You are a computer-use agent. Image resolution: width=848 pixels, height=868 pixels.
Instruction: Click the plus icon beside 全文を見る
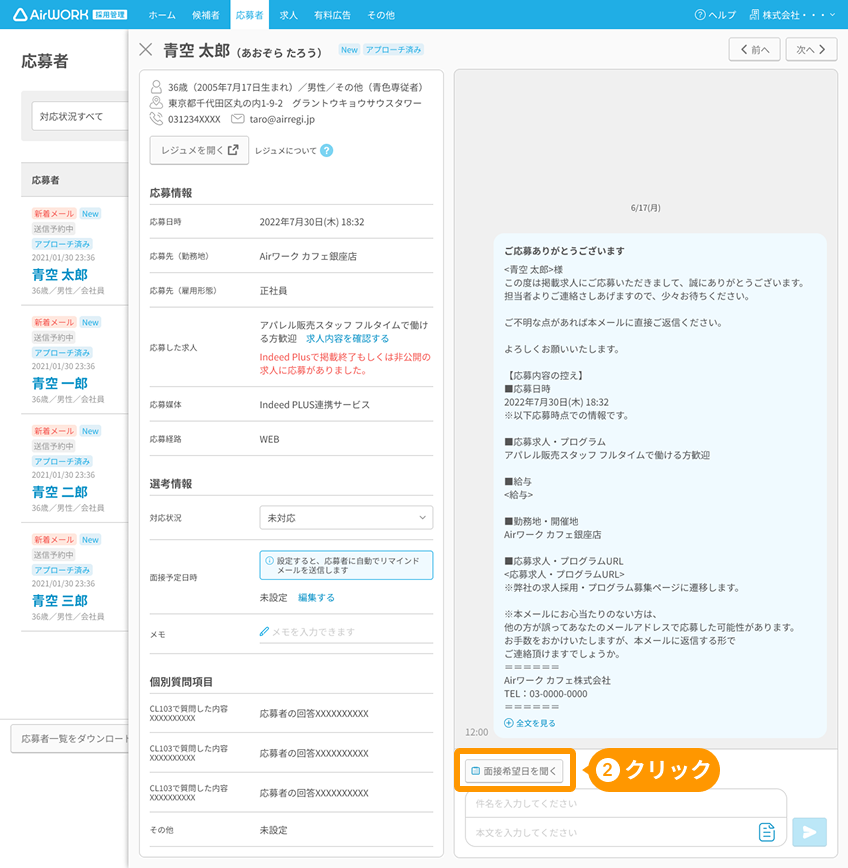tap(509, 723)
